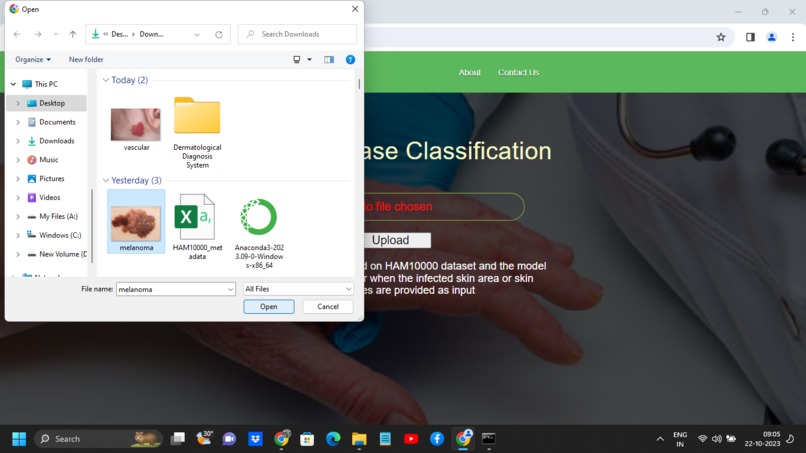Select Dermatological Diagnosis System folder
The image size is (806, 453).
pos(197,133)
